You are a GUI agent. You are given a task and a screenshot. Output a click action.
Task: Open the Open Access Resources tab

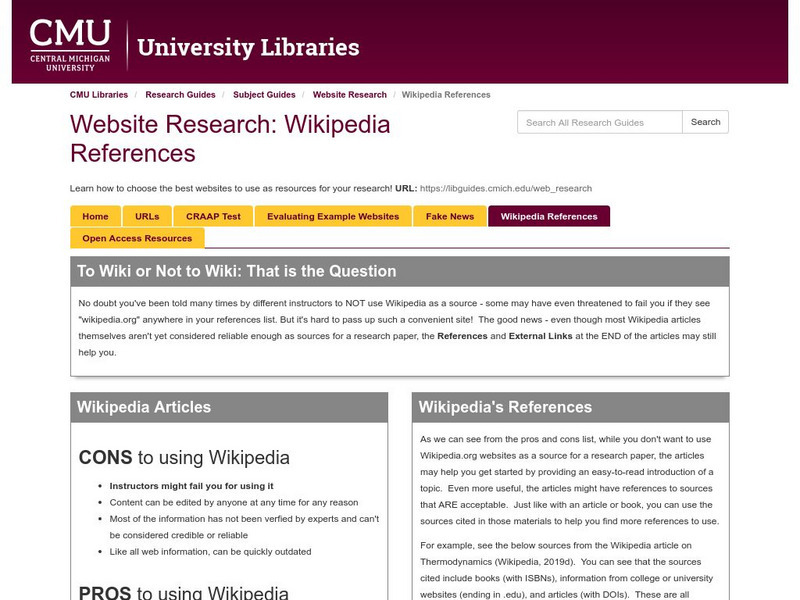coord(137,238)
